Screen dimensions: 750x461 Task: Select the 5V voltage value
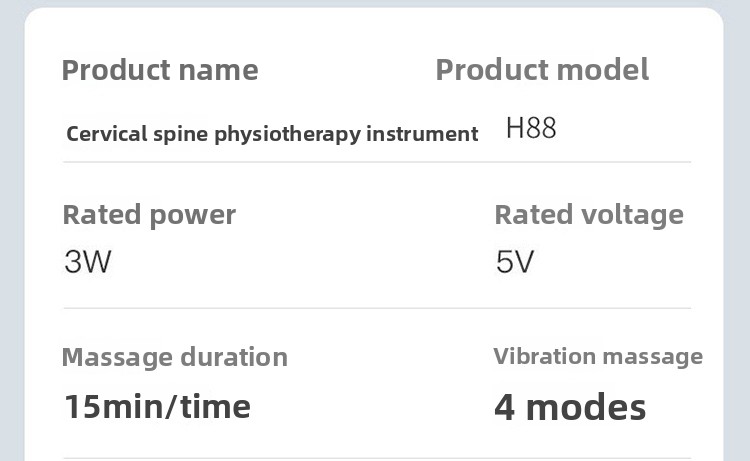(x=515, y=262)
